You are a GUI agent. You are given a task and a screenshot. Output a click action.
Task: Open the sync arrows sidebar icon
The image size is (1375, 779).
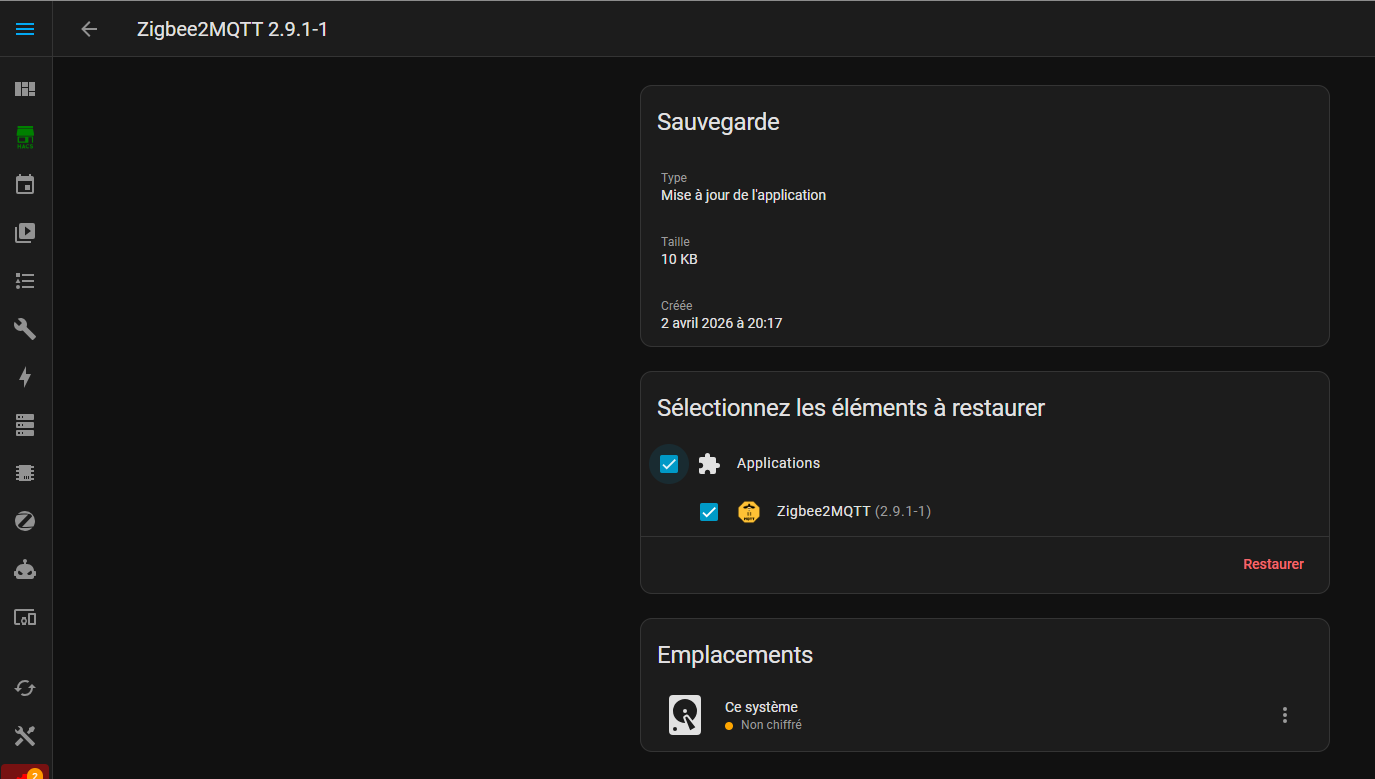pyautogui.click(x=25, y=688)
